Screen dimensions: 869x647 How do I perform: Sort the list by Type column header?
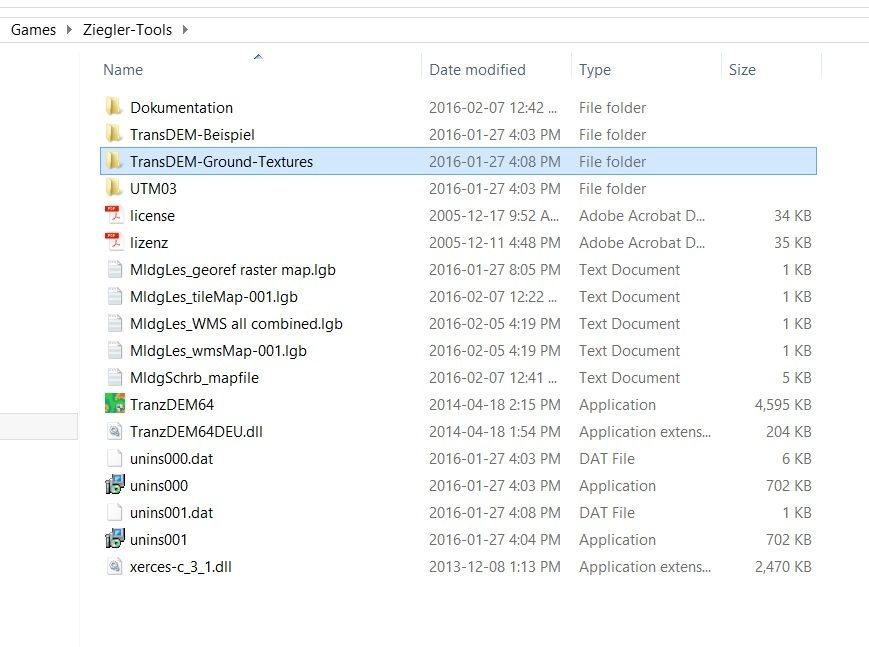pyautogui.click(x=595, y=70)
